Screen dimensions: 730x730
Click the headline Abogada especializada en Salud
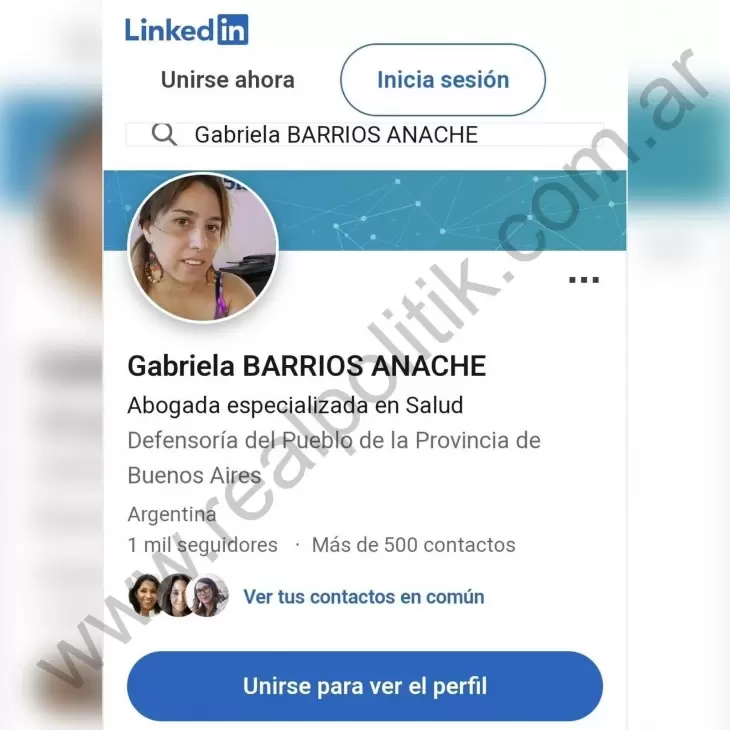(x=295, y=405)
